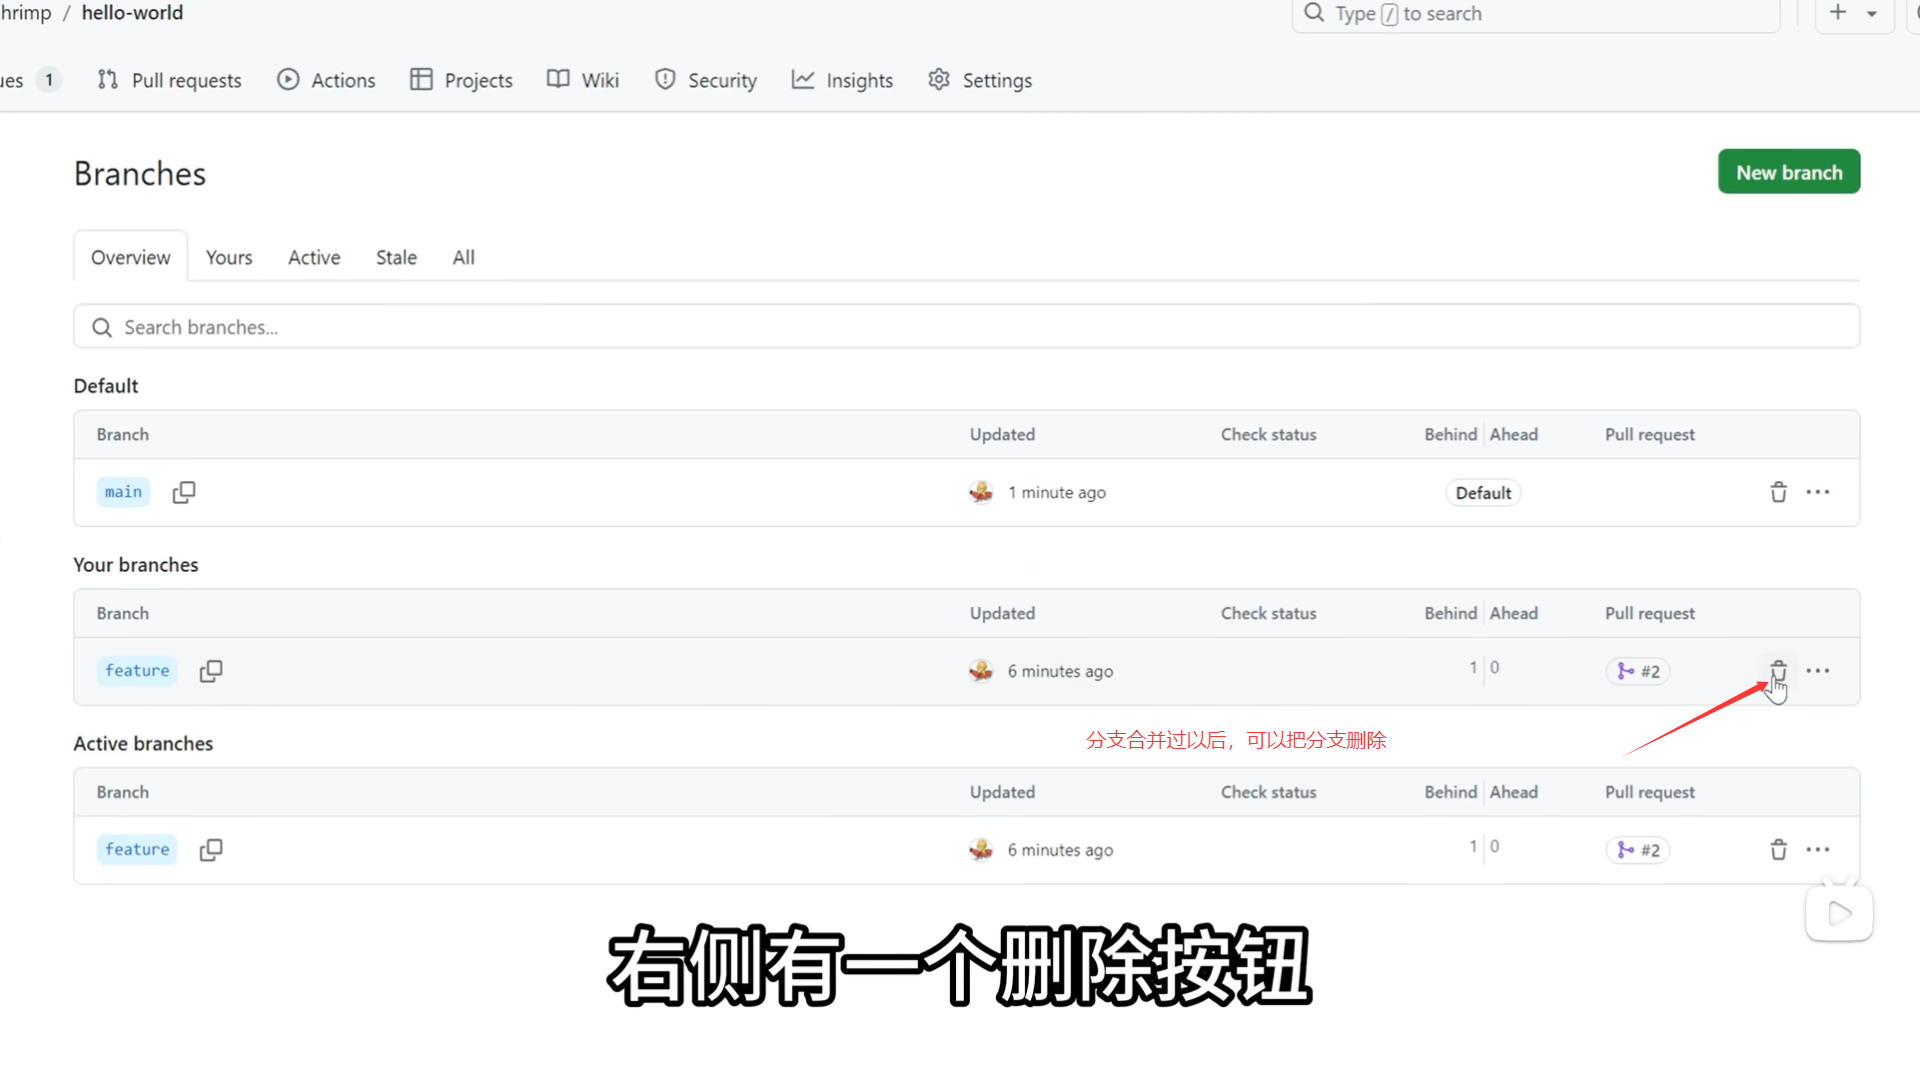Copy feature branch name in Your branches
This screenshot has height=1080, width=1920.
click(x=211, y=671)
